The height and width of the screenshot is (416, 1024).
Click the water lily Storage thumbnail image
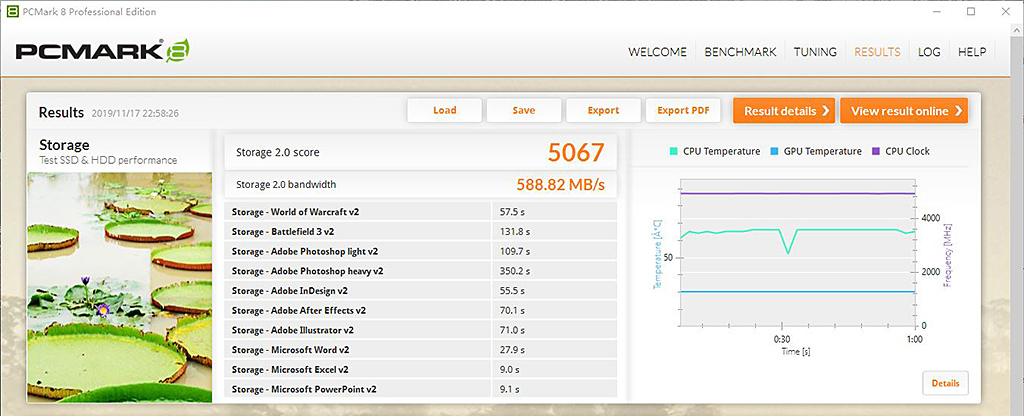click(120, 287)
